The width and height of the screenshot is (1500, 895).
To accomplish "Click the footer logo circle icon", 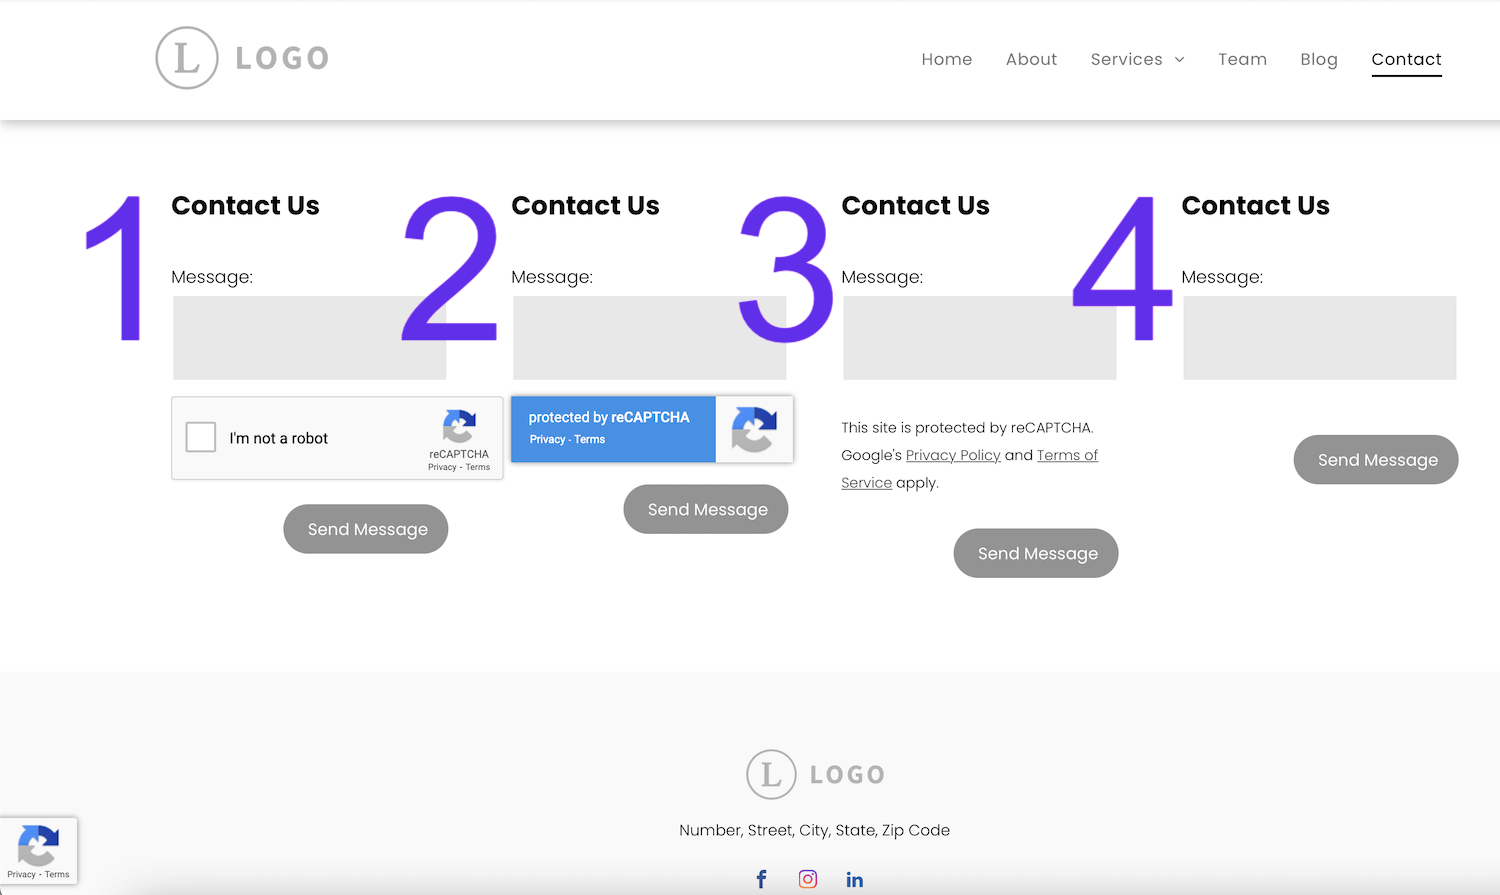I will 771,774.
